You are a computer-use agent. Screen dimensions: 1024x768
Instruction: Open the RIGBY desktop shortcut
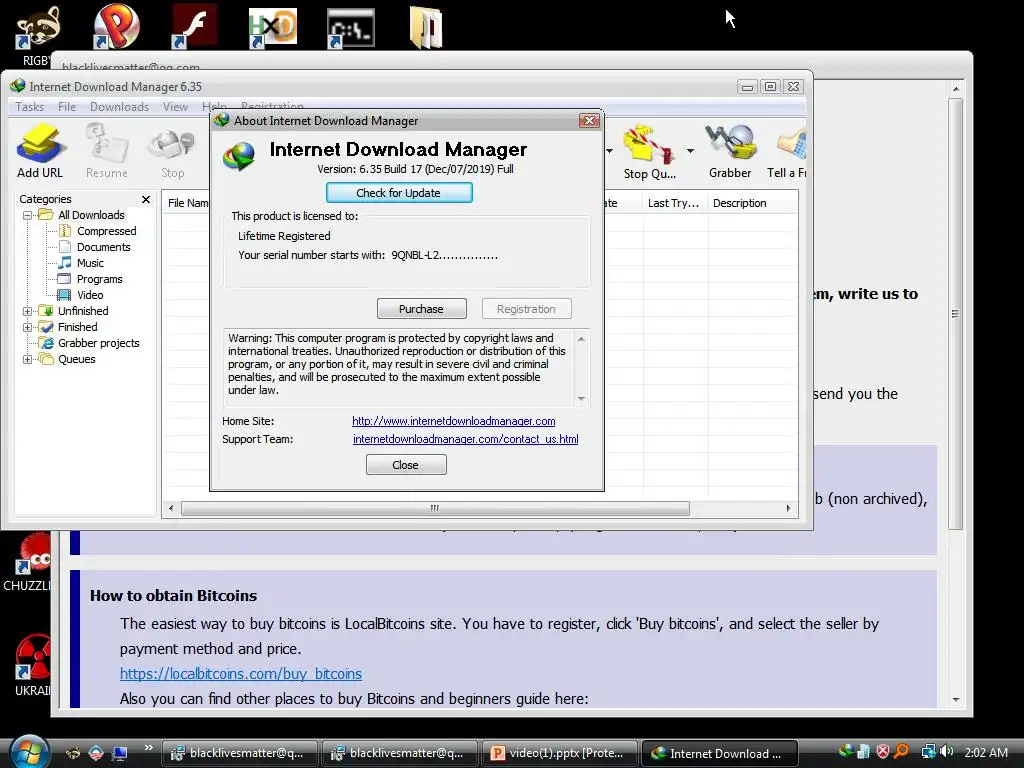click(36, 36)
